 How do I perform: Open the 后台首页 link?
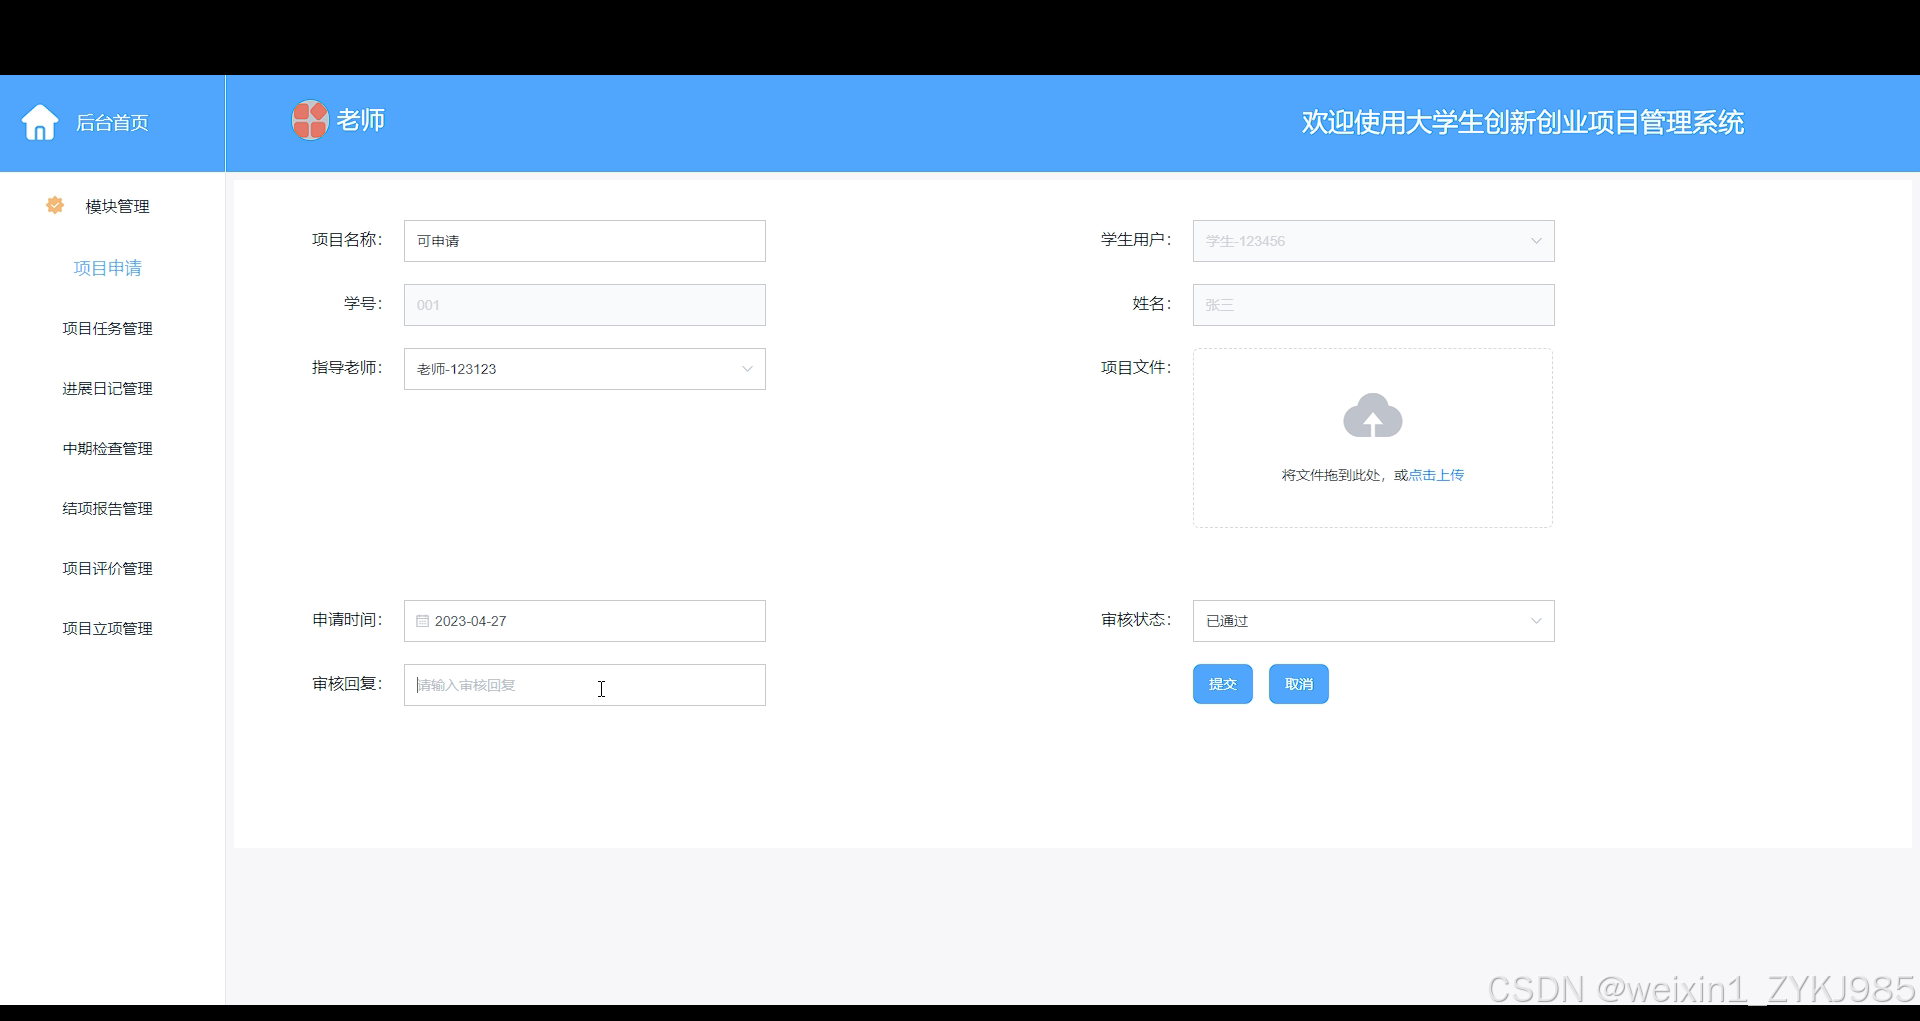pyautogui.click(x=112, y=123)
